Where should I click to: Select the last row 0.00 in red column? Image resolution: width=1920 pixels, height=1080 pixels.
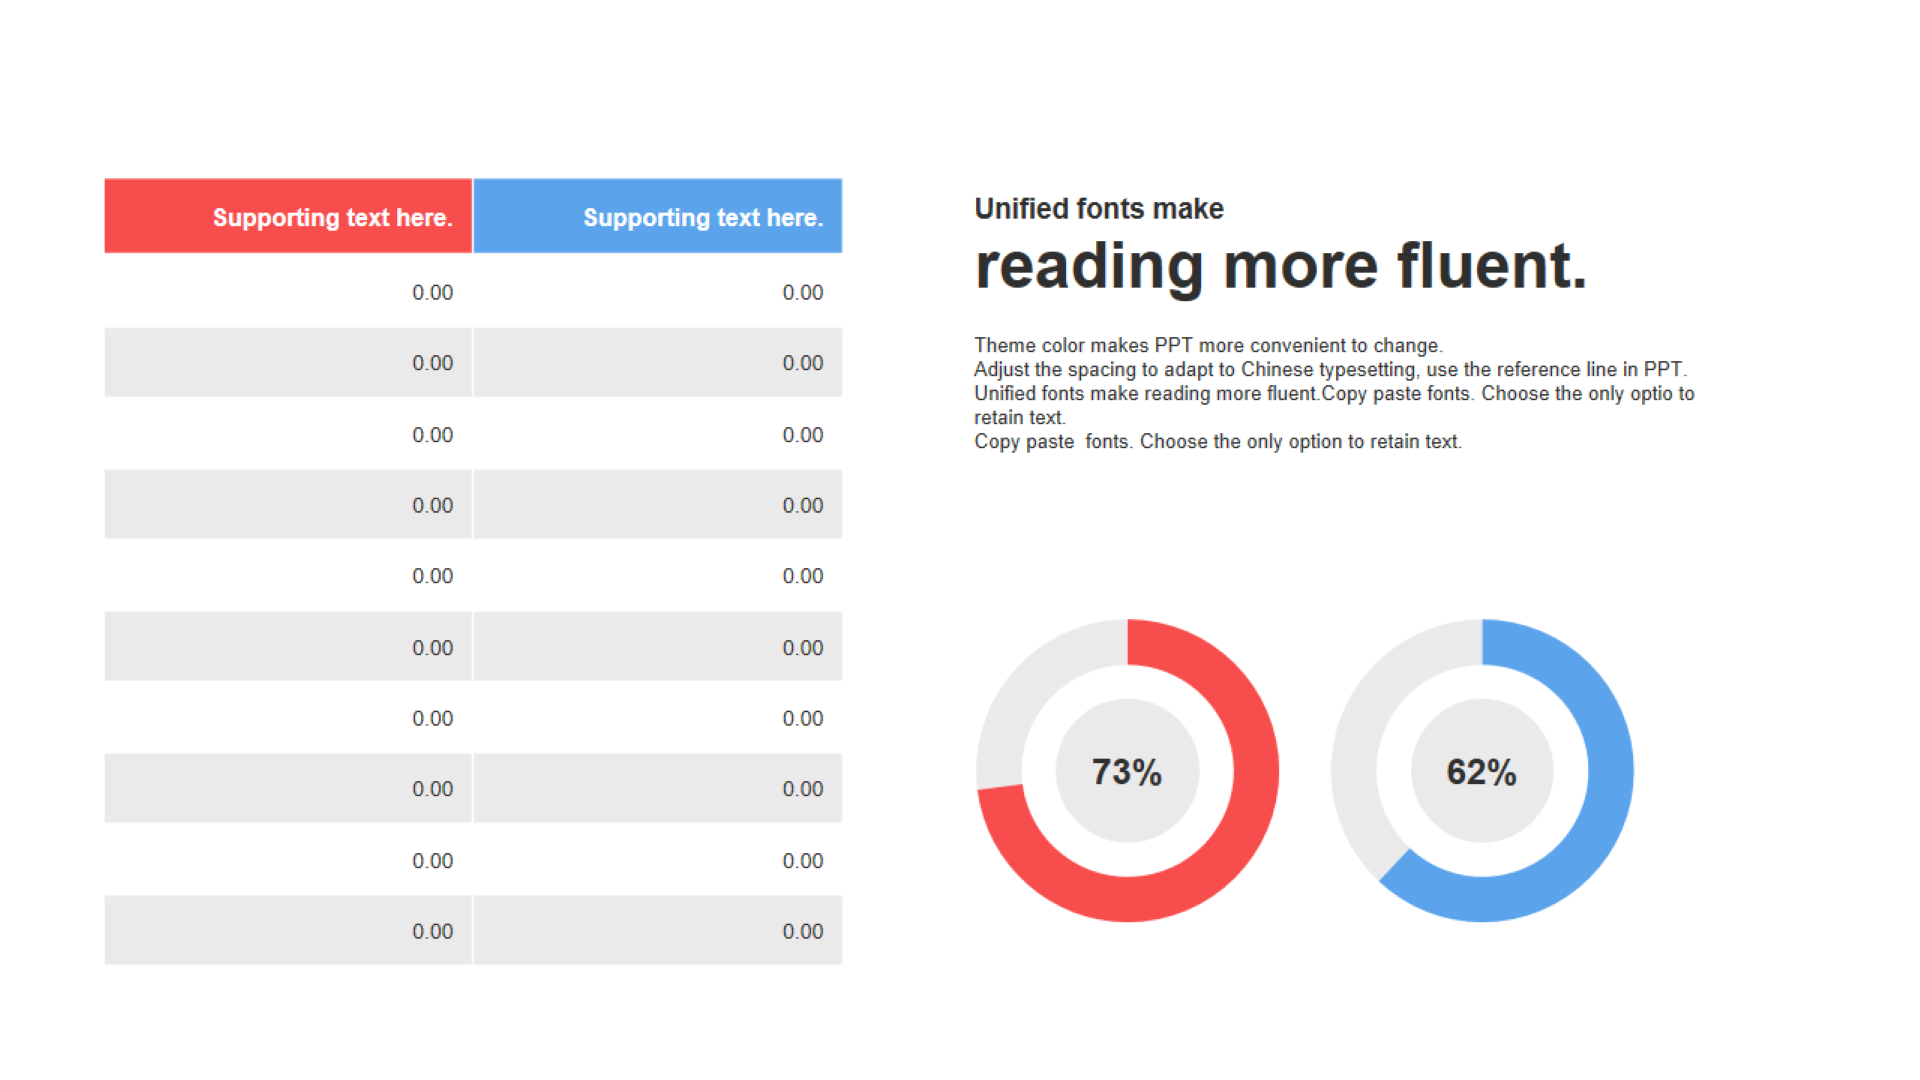click(432, 931)
